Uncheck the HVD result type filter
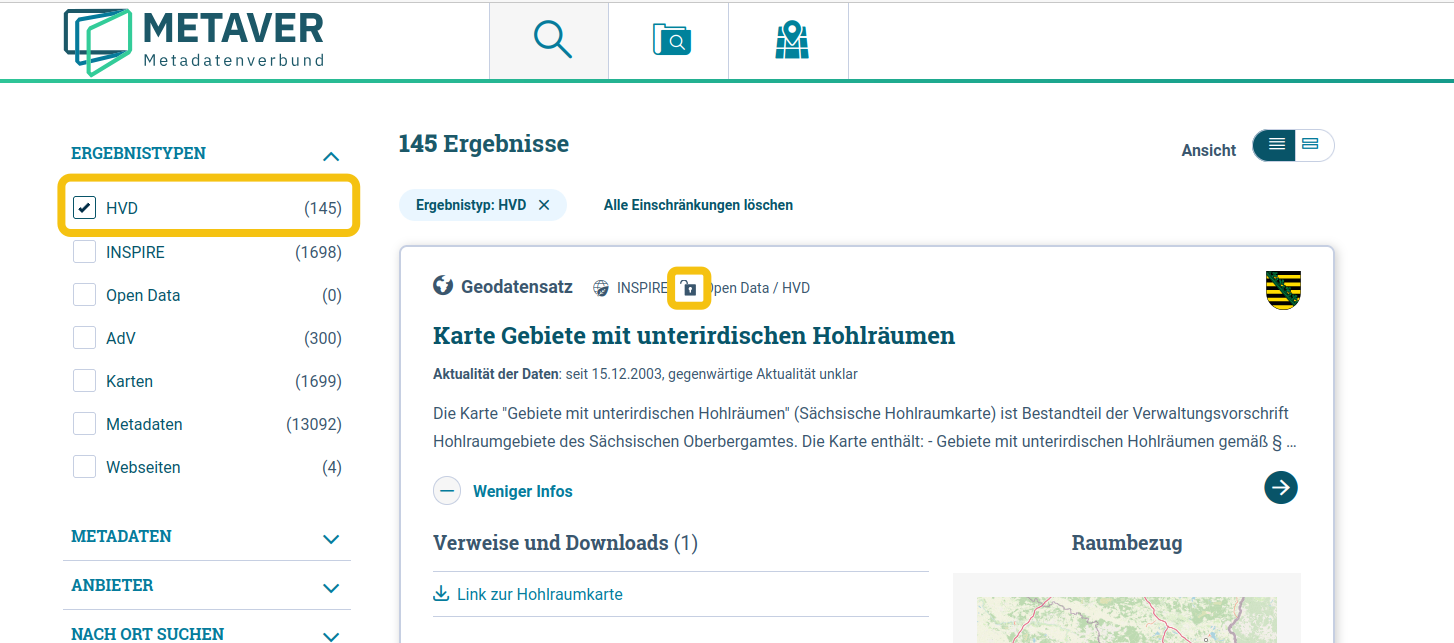The height and width of the screenshot is (643, 1454). coord(83,208)
